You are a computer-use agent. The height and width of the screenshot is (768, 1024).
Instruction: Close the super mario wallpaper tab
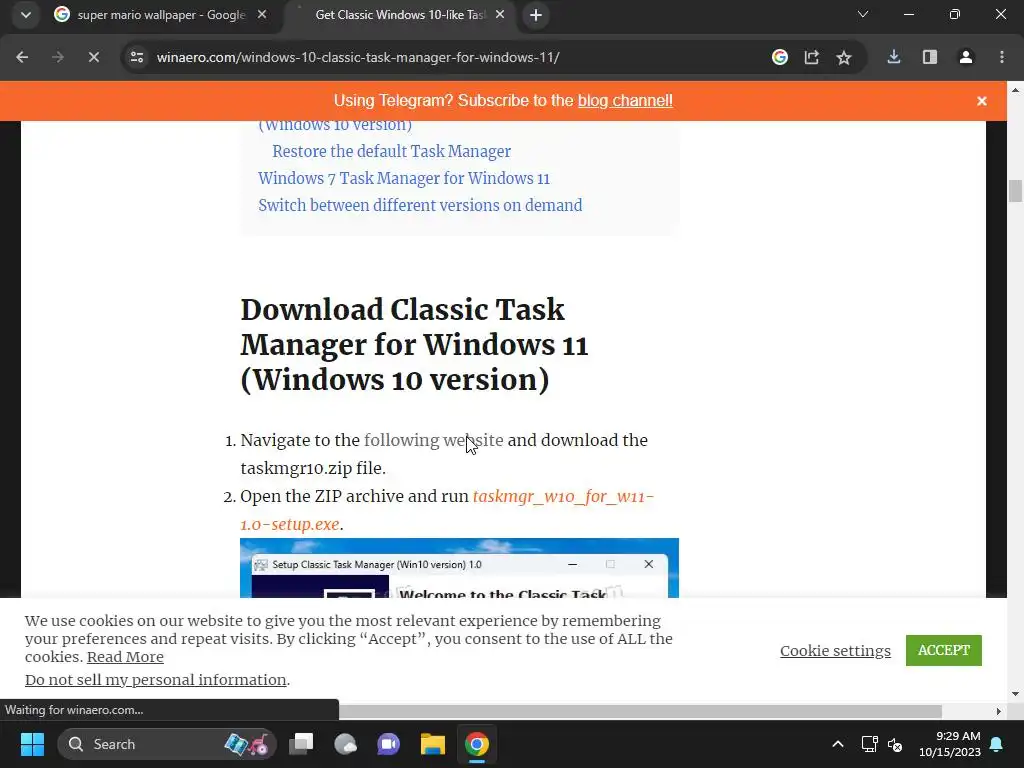pyautogui.click(x=262, y=14)
